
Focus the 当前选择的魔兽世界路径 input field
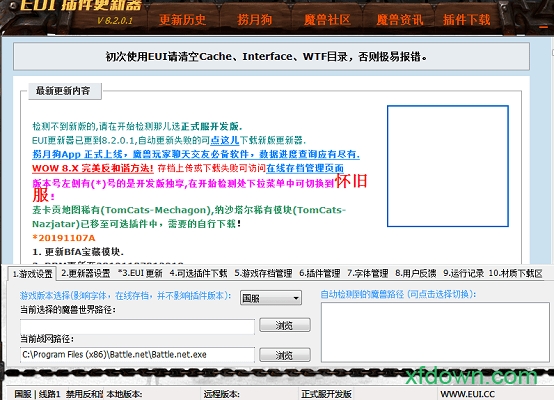(137, 326)
